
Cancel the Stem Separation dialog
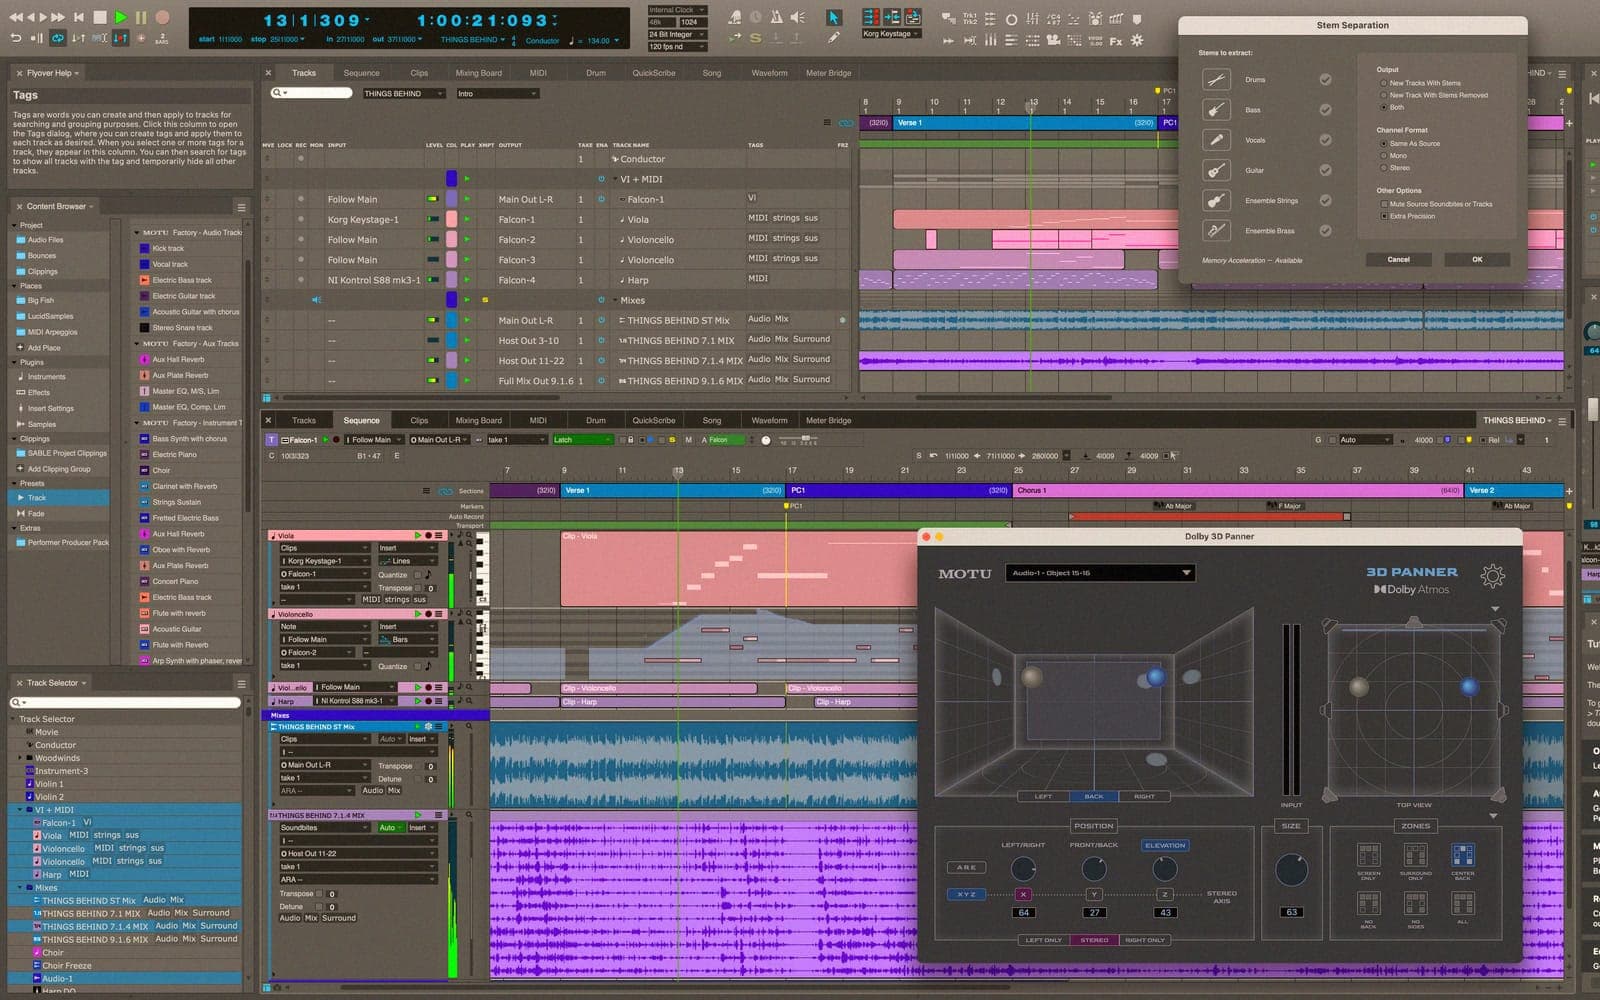click(x=1398, y=259)
